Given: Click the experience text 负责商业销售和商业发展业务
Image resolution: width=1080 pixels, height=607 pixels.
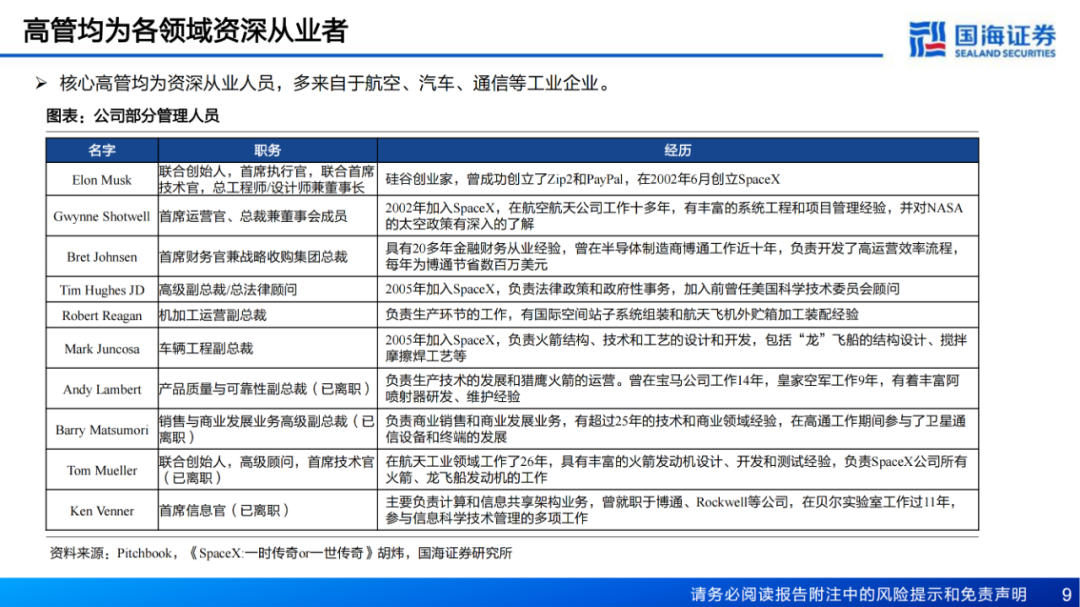Looking at the screenshot, I should [473, 422].
